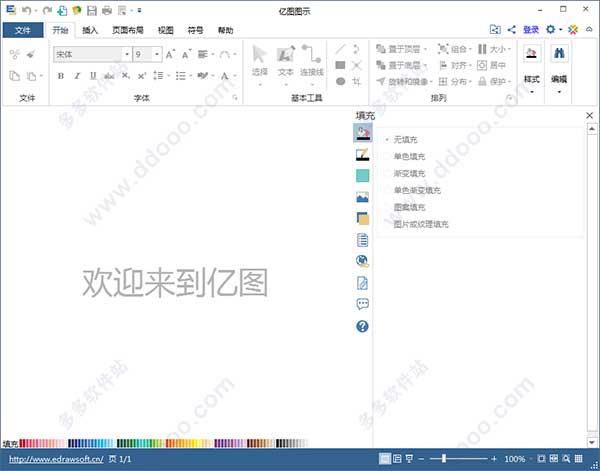Click the Save disk icon

(x=92, y=10)
